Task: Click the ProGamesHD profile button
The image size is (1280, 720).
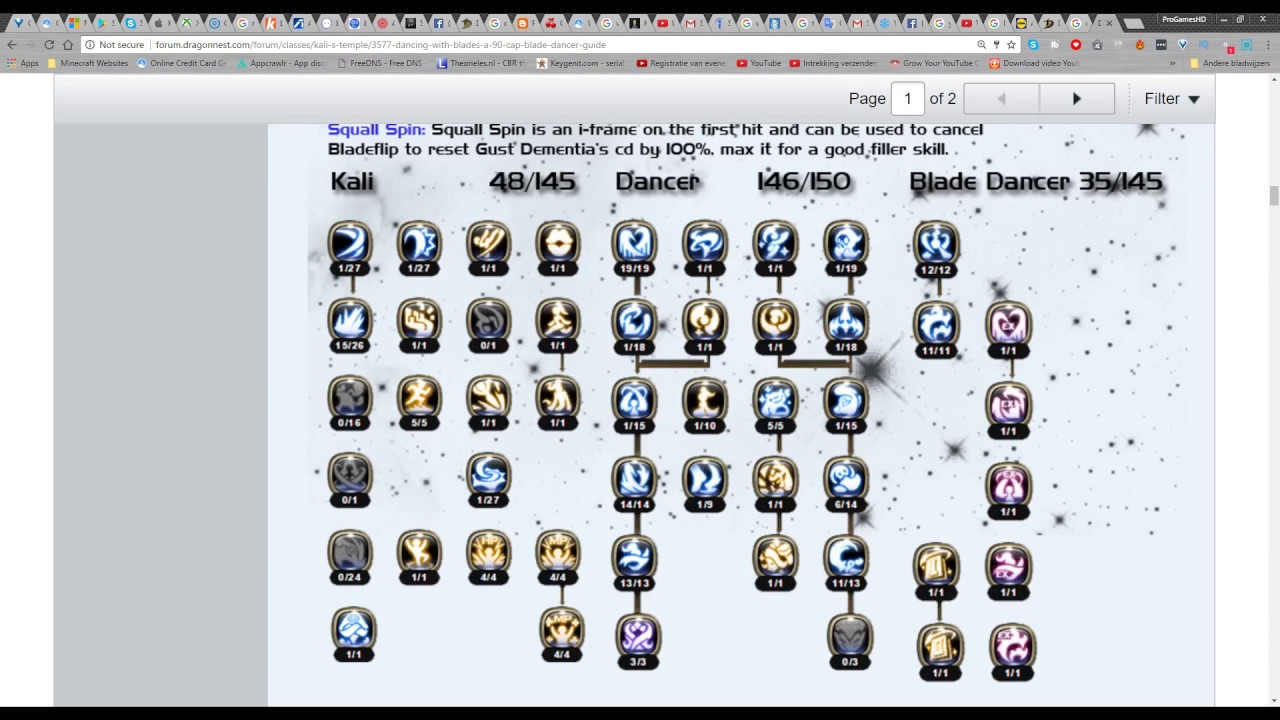Action: pyautogui.click(x=1184, y=19)
